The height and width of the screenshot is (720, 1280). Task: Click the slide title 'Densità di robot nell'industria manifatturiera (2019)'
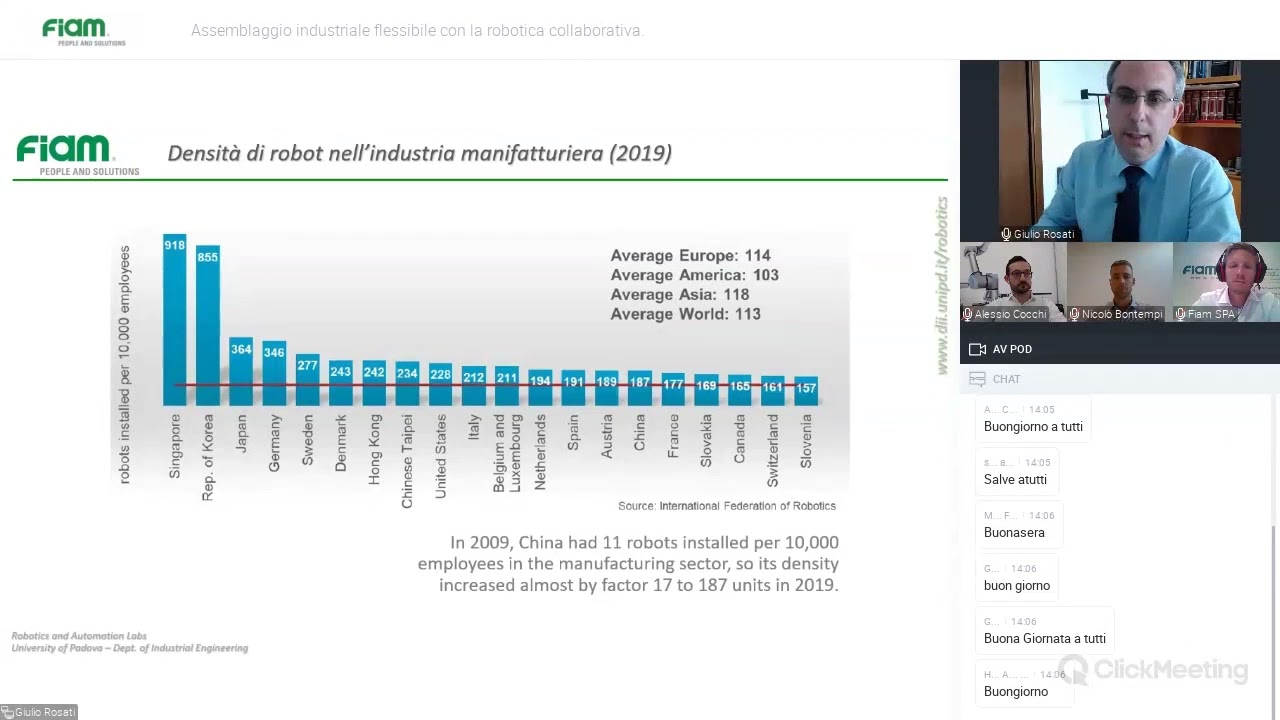point(419,153)
